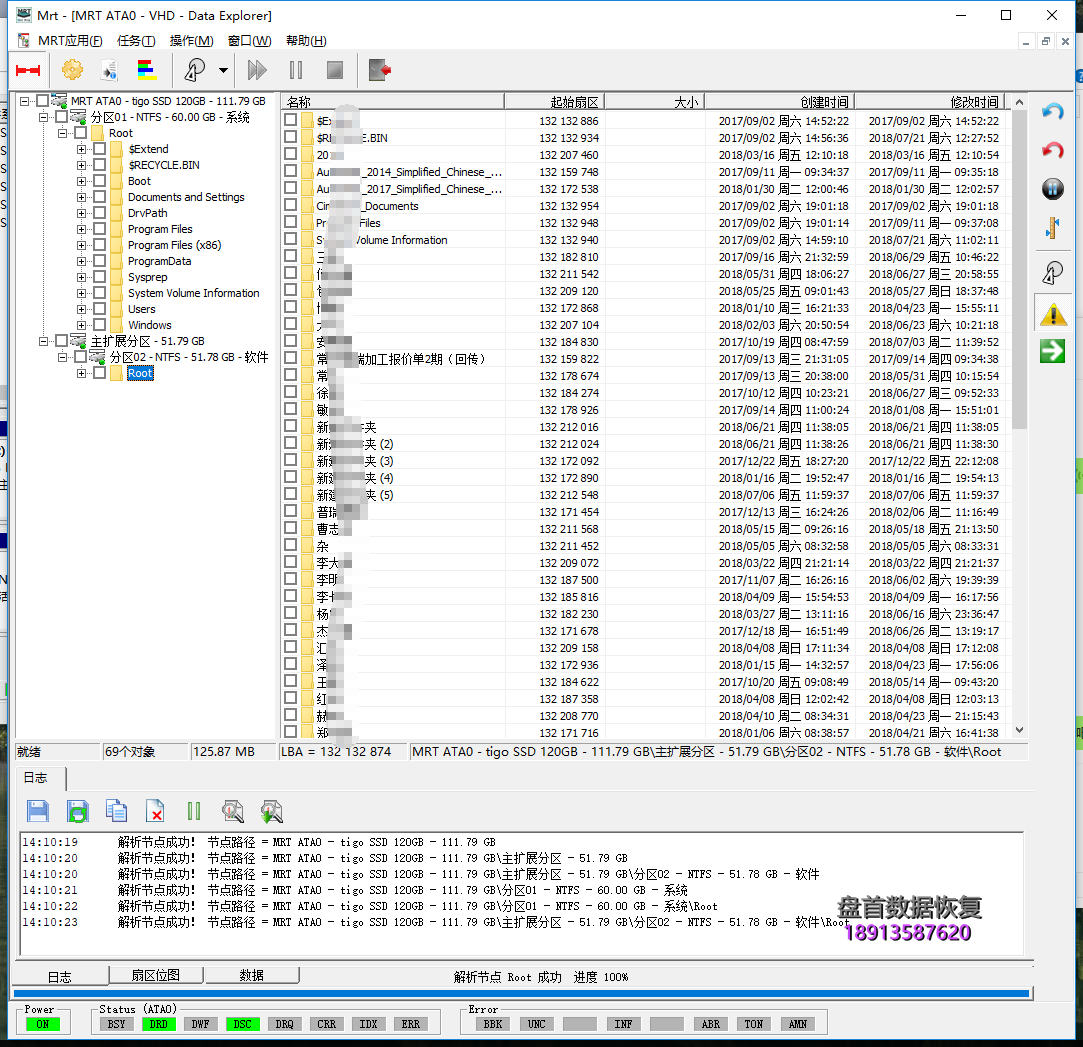Click the blue floppy save log icon
Screen dimensions: 1083x1047
pos(38,810)
